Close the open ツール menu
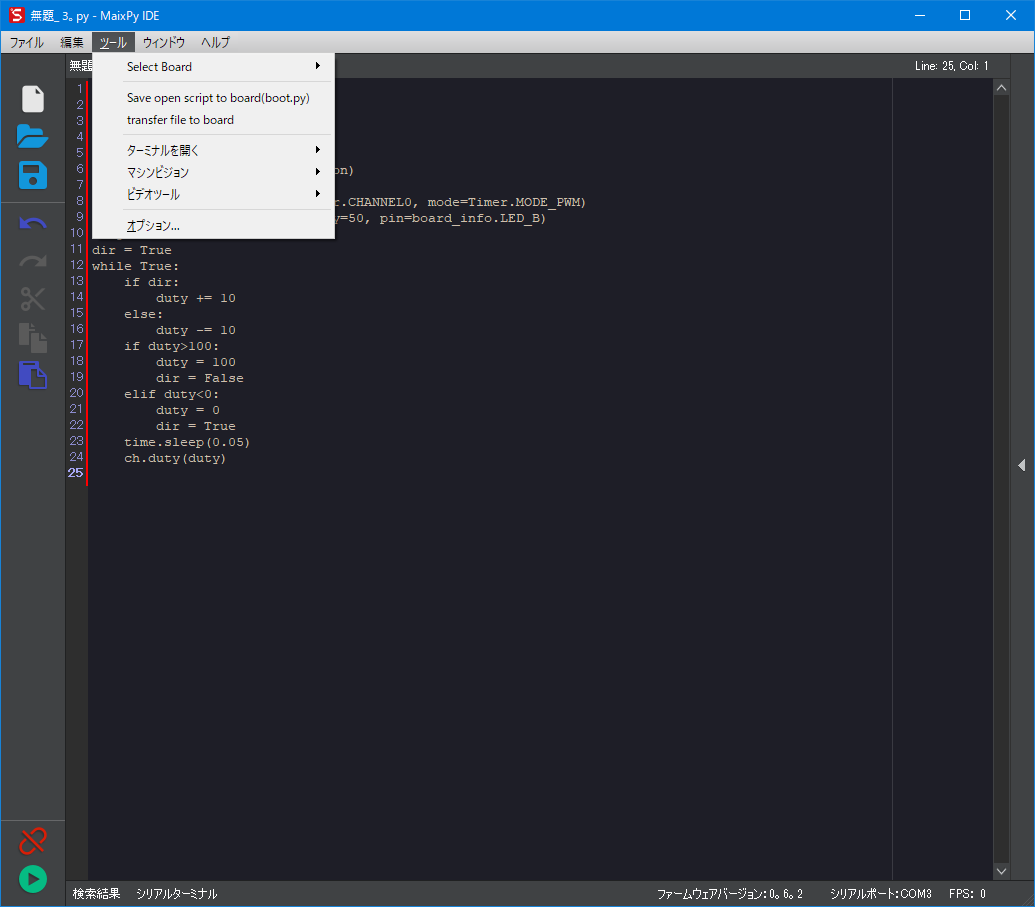The width and height of the screenshot is (1035, 907). (x=113, y=42)
